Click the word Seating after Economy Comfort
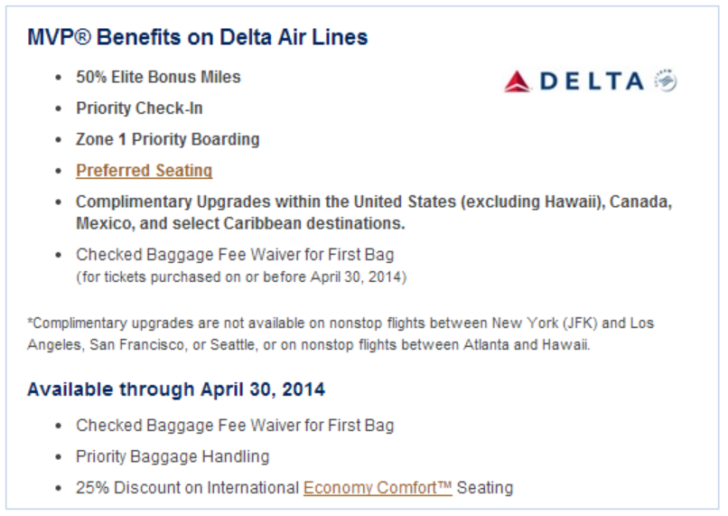728x516 pixels. (485, 488)
